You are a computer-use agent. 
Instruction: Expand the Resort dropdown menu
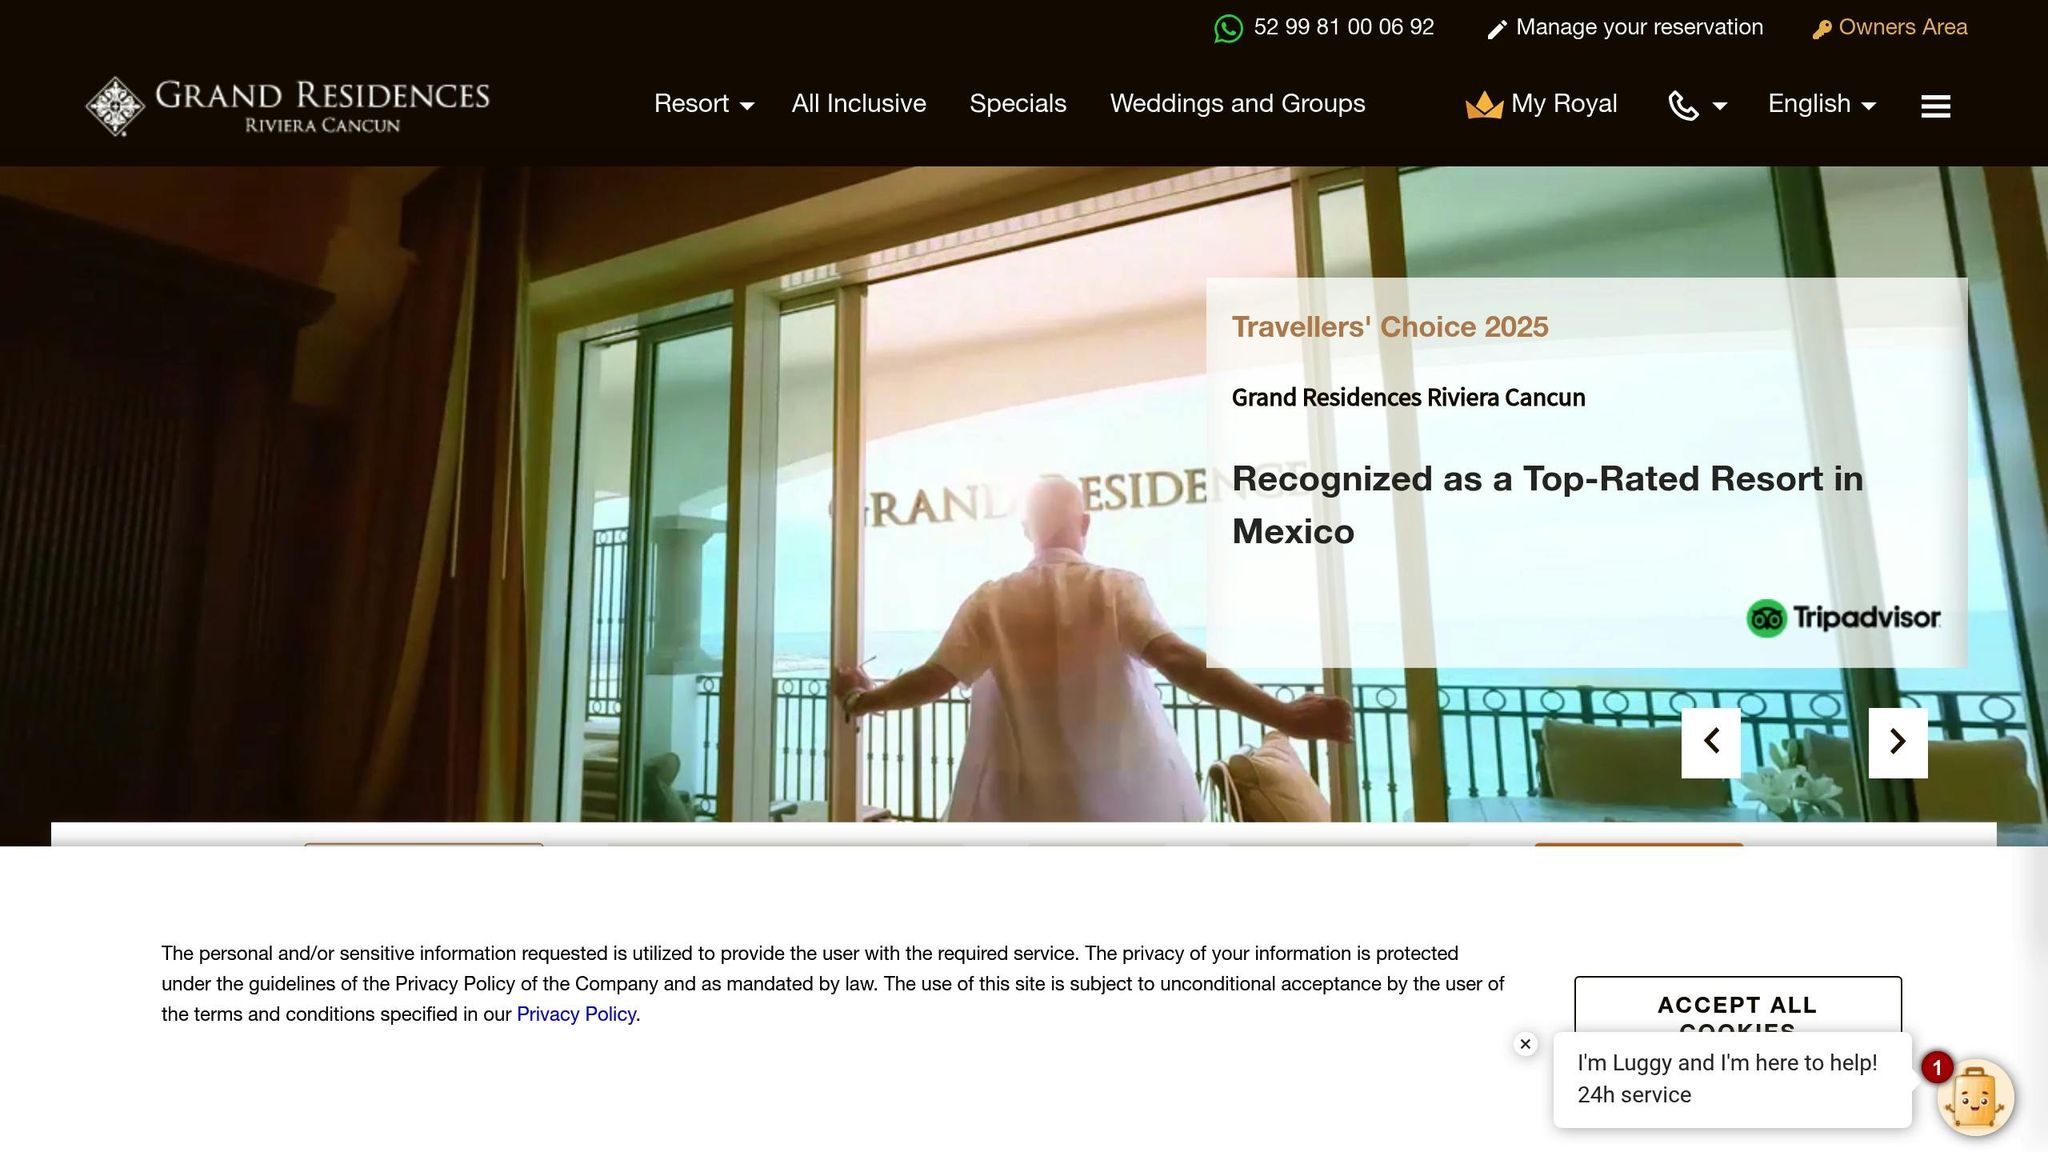(703, 104)
